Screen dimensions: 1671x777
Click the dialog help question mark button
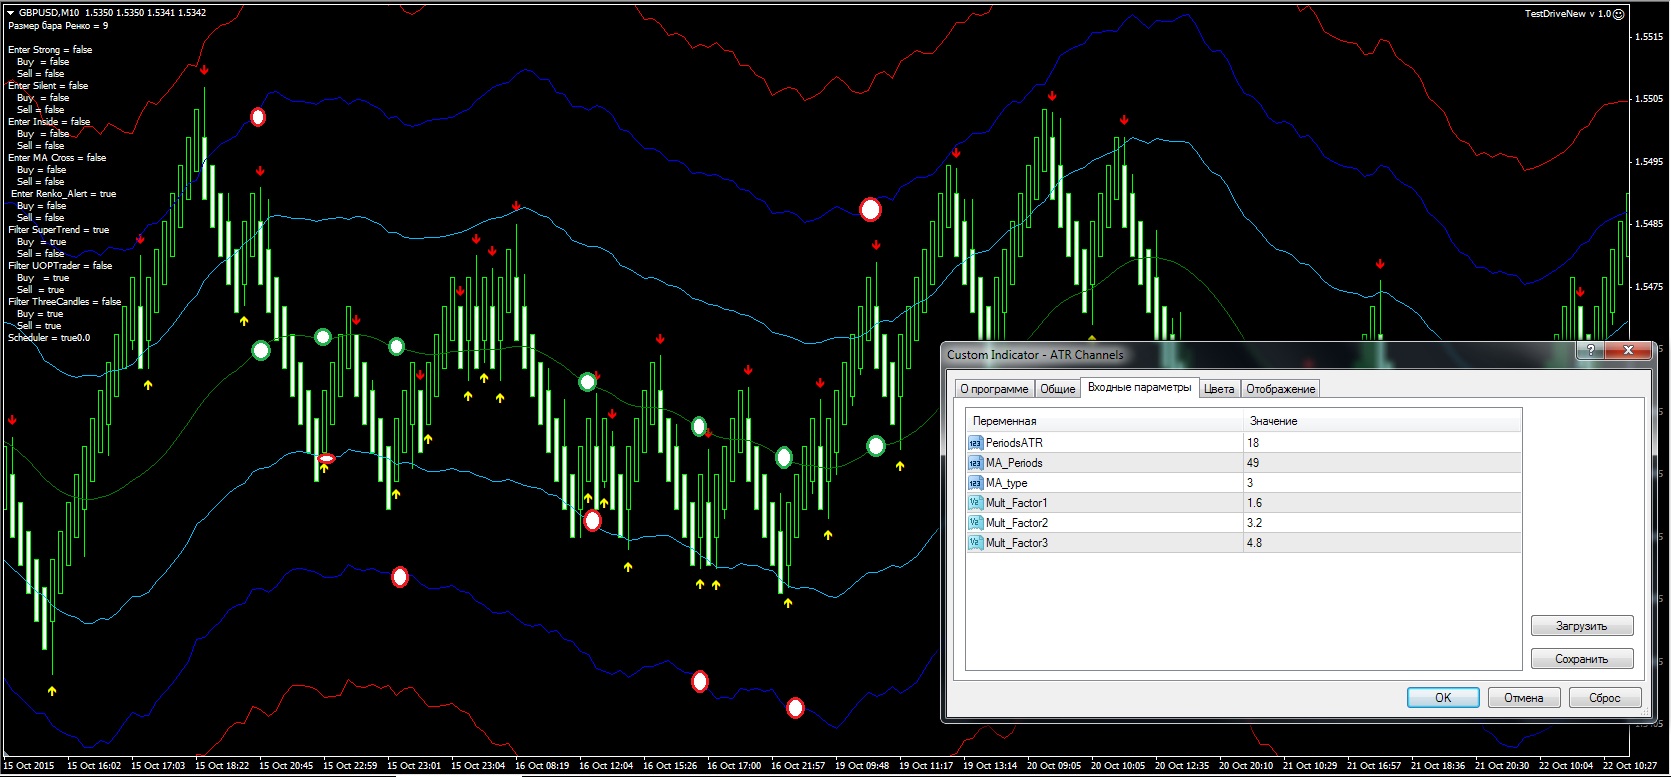coord(1590,350)
